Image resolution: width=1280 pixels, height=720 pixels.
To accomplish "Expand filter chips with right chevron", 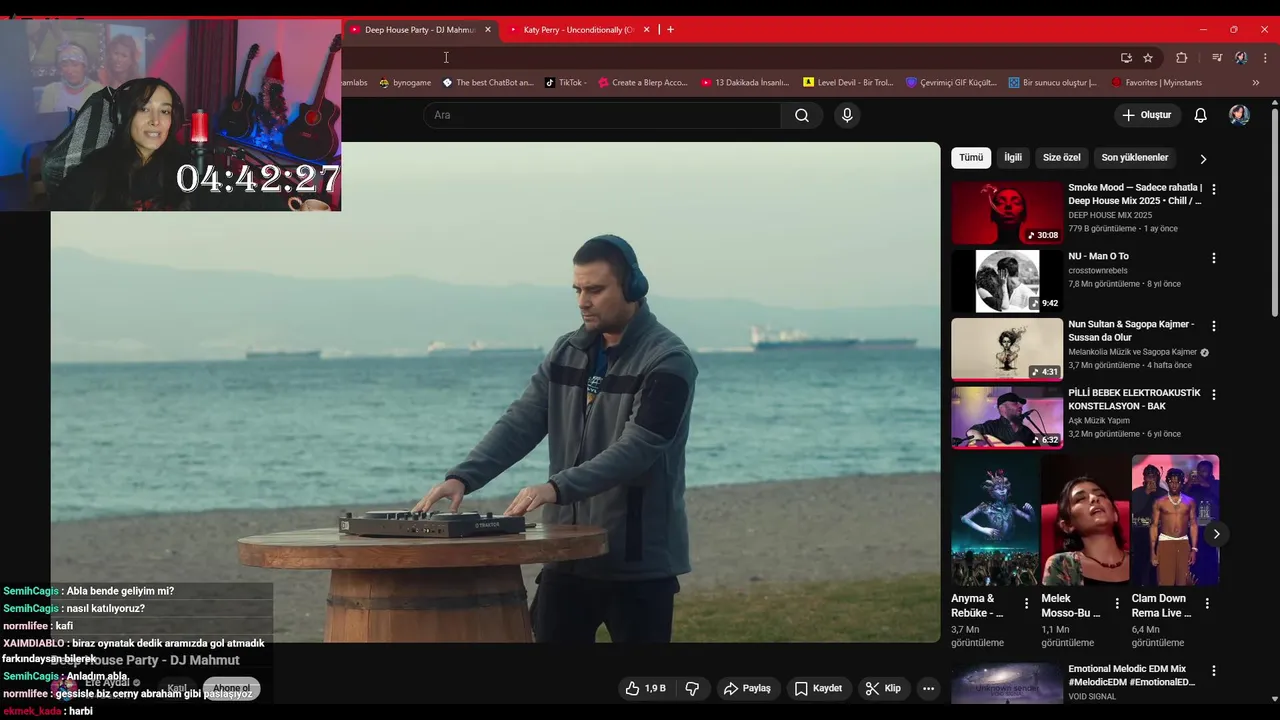I will tap(1203, 158).
